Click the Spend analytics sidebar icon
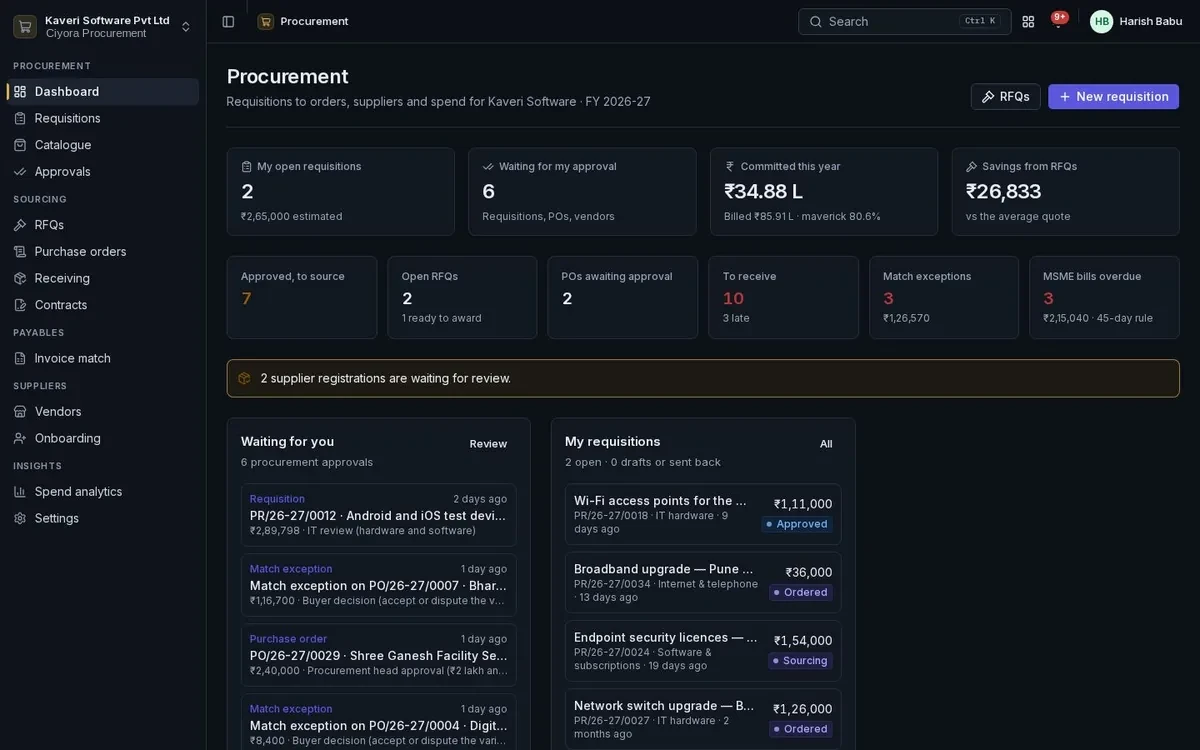The width and height of the screenshot is (1200, 750). click(x=20, y=492)
